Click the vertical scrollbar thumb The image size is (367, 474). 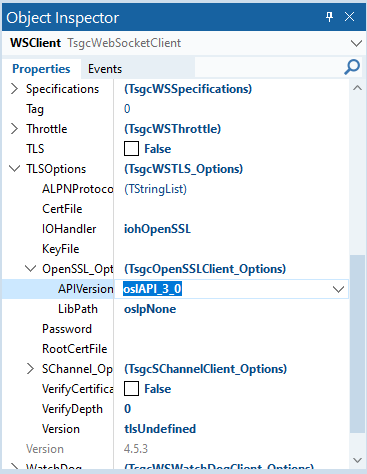357,344
